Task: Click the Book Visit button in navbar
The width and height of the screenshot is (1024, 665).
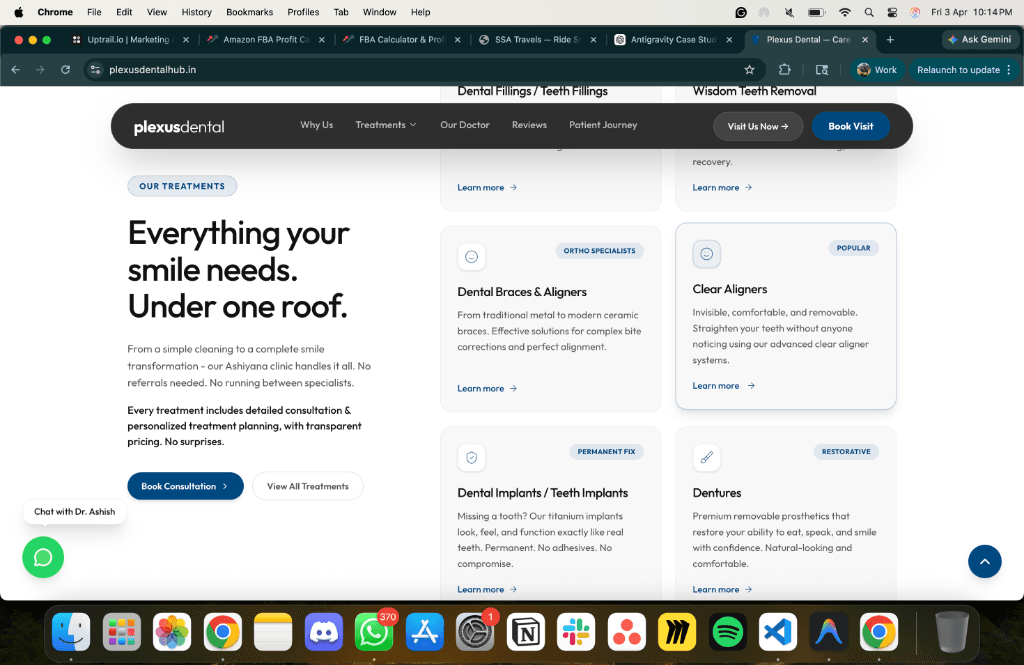Action: 850,126
